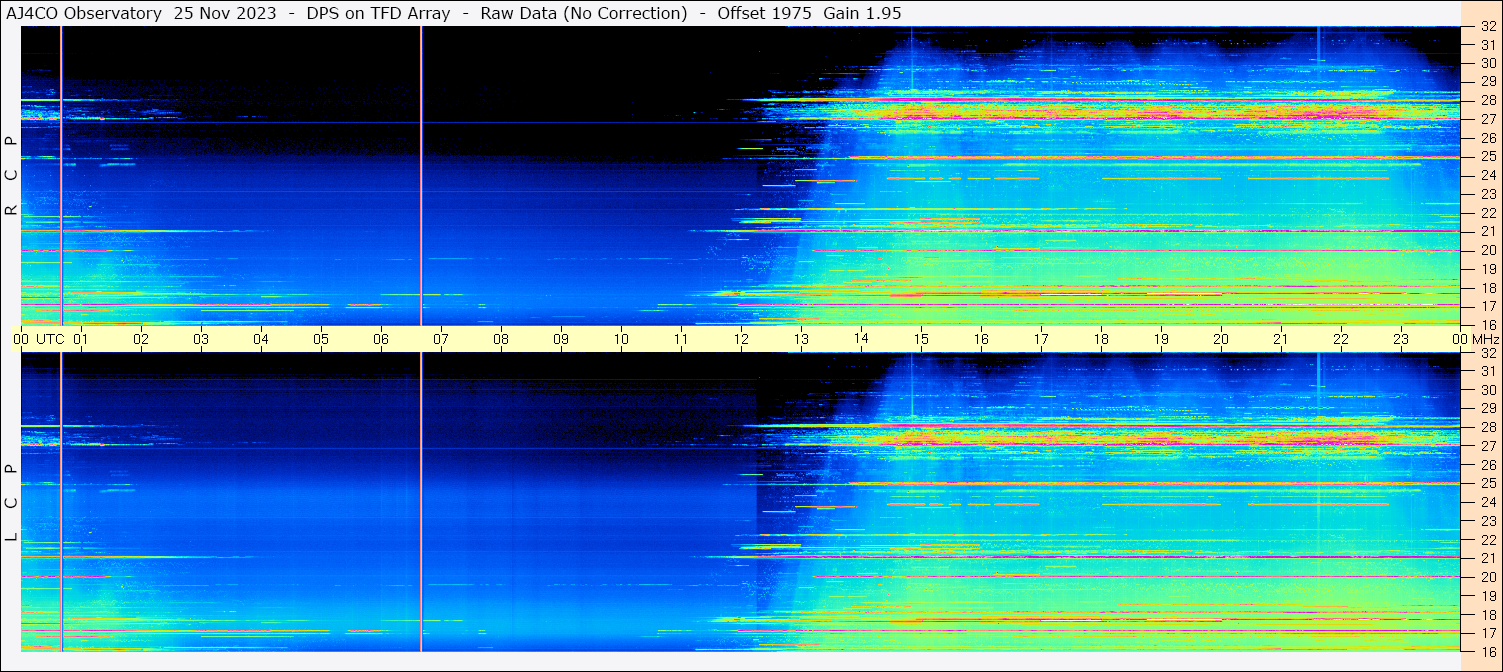
Task: Click the "21" frequency label of RCP panel
Action: 1488,231
